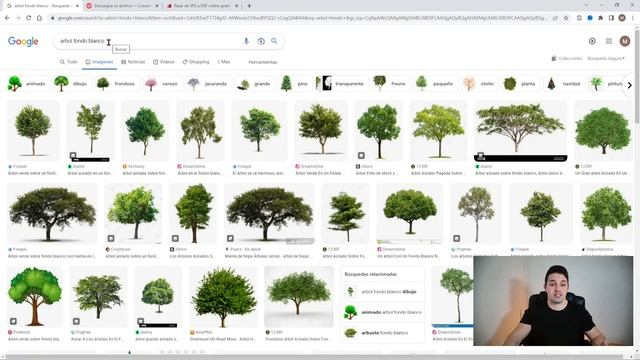The height and width of the screenshot is (360, 640).
Task: Filter by the 'animado' suggestion chip
Action: (27, 84)
